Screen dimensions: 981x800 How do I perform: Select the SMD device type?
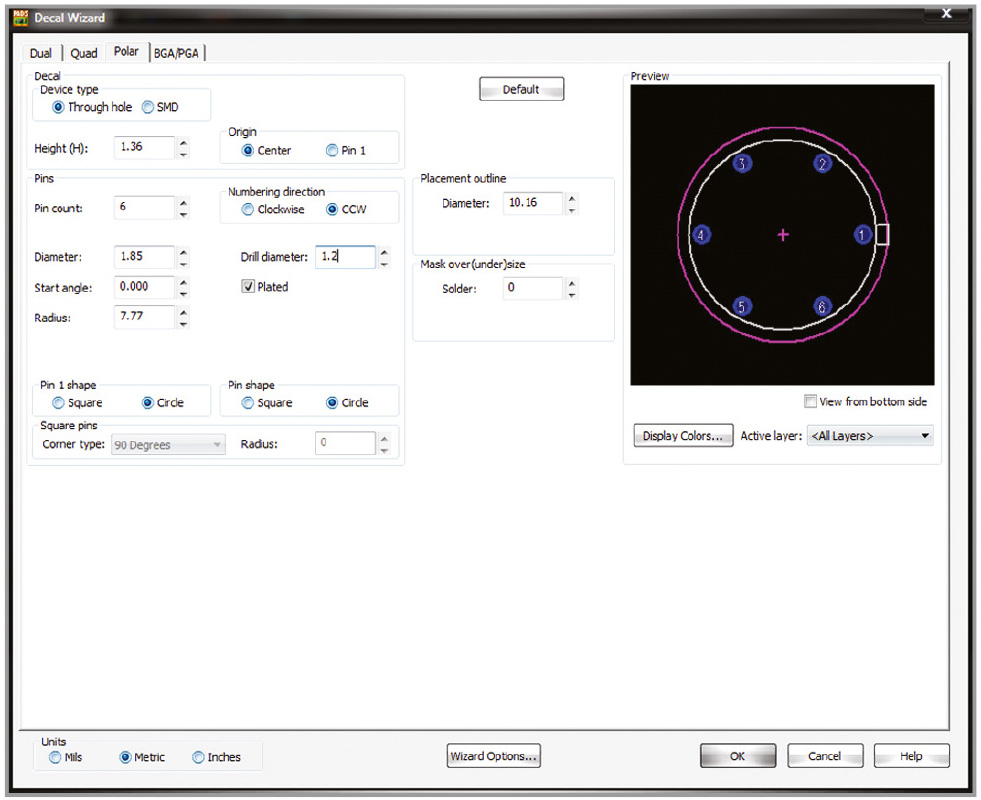point(149,107)
